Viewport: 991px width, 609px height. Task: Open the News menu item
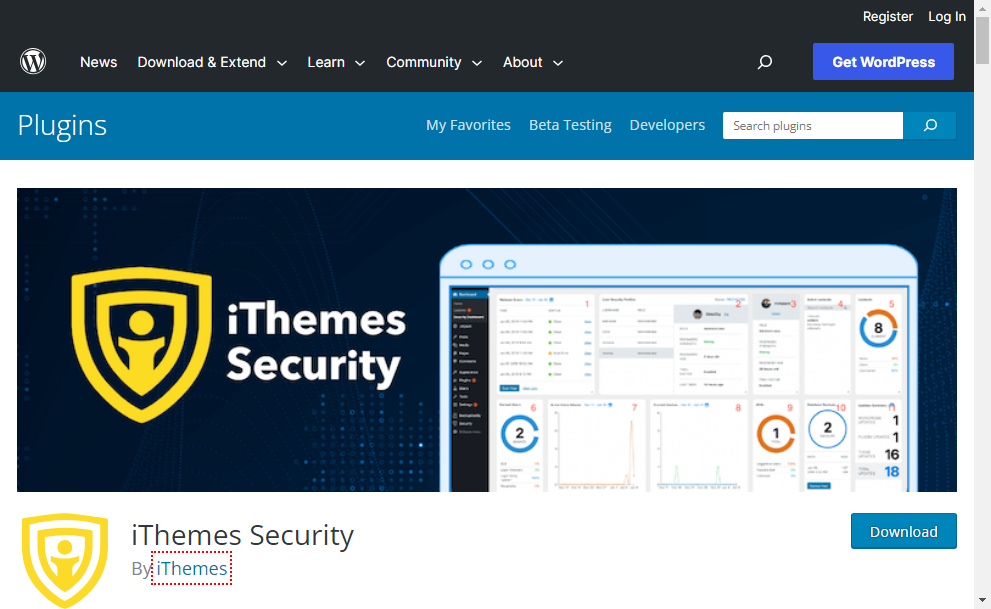99,62
